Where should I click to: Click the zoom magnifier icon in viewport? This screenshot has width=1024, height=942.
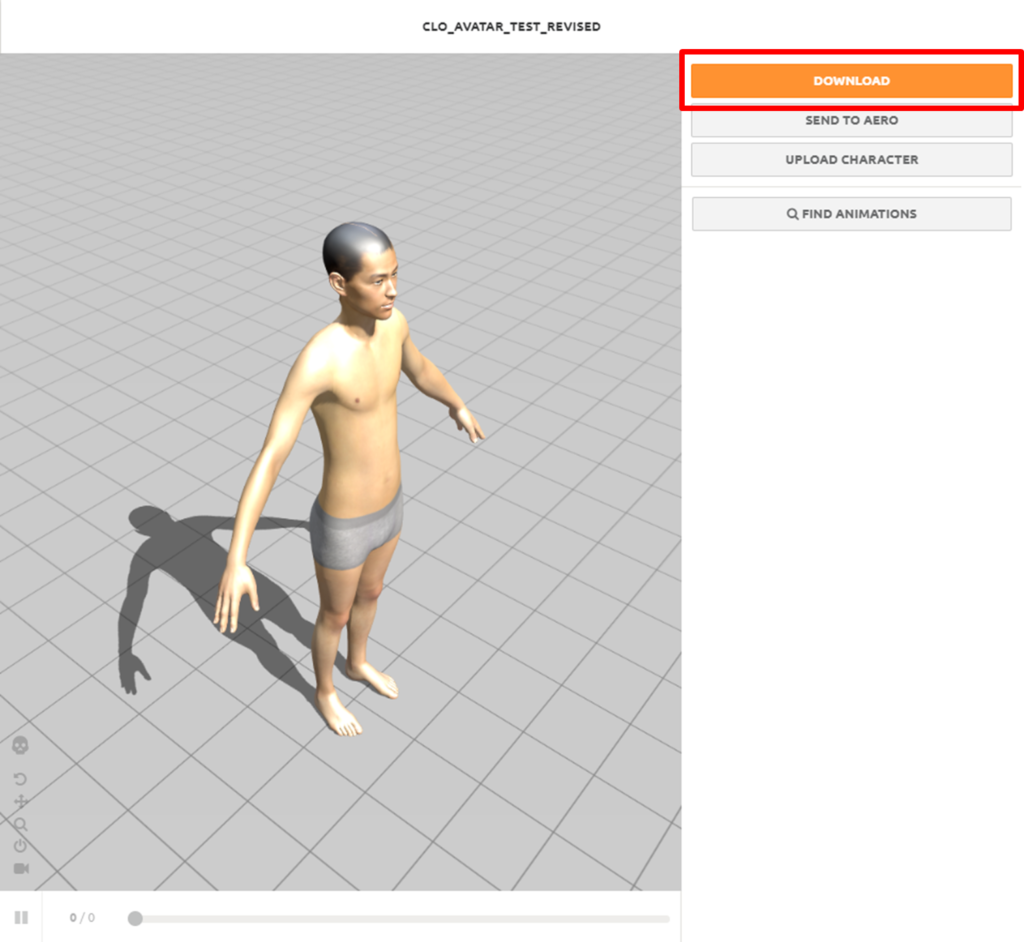[21, 824]
